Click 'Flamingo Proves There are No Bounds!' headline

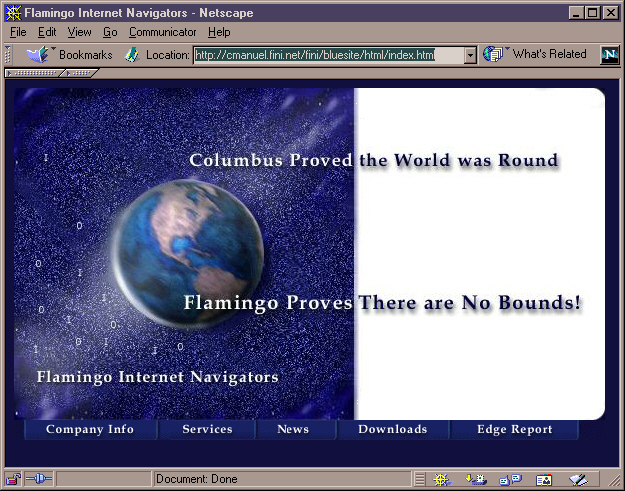pos(382,302)
